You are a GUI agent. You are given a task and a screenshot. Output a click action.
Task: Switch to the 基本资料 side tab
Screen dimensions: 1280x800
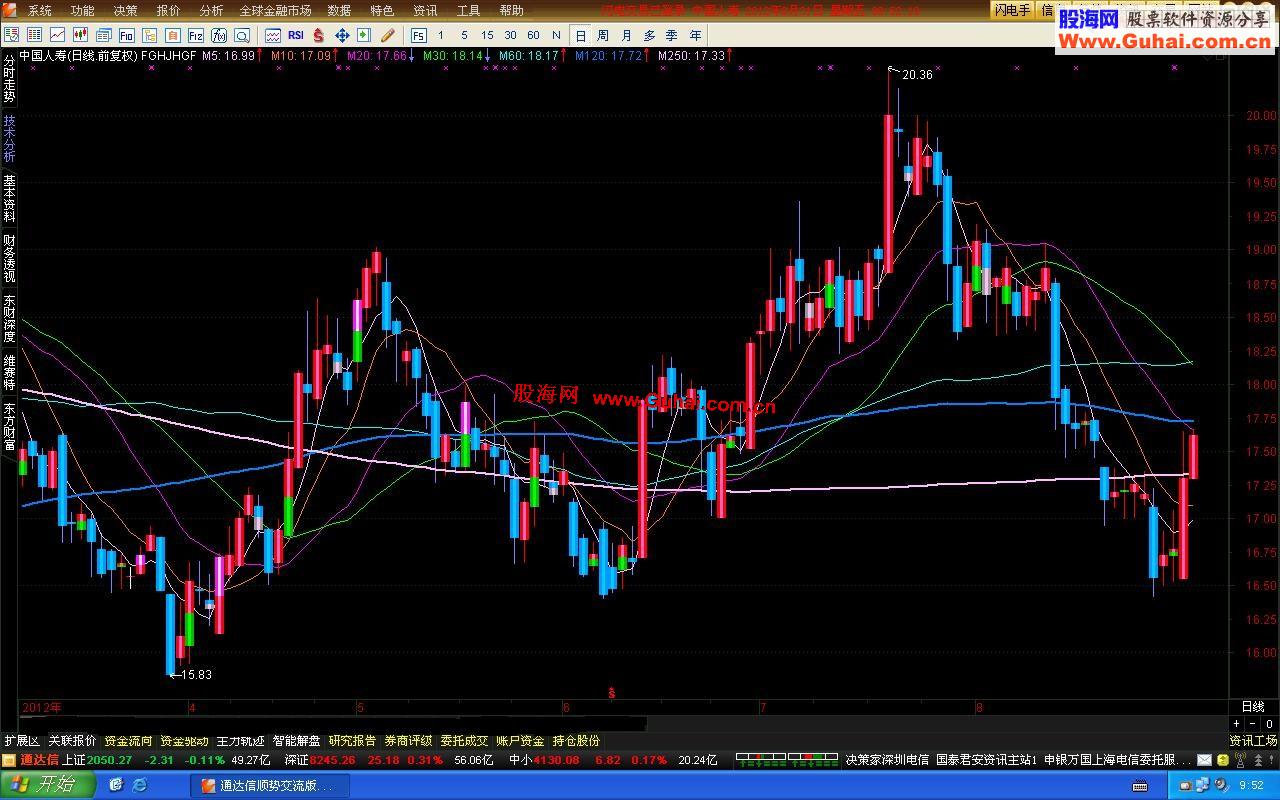pyautogui.click(x=9, y=199)
